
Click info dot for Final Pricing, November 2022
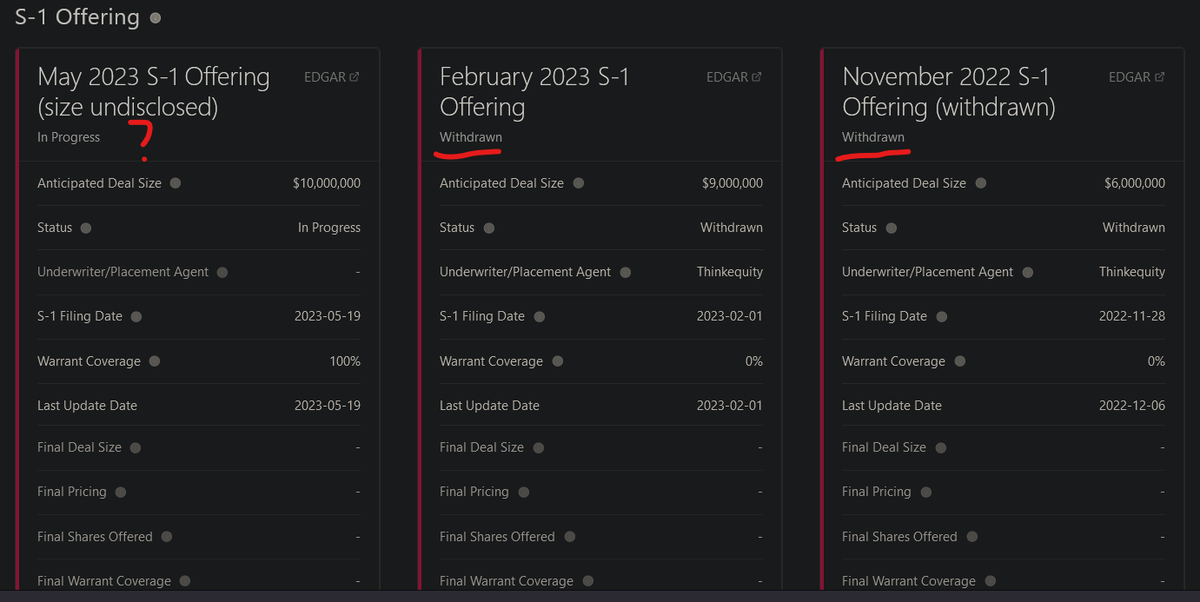click(x=925, y=492)
